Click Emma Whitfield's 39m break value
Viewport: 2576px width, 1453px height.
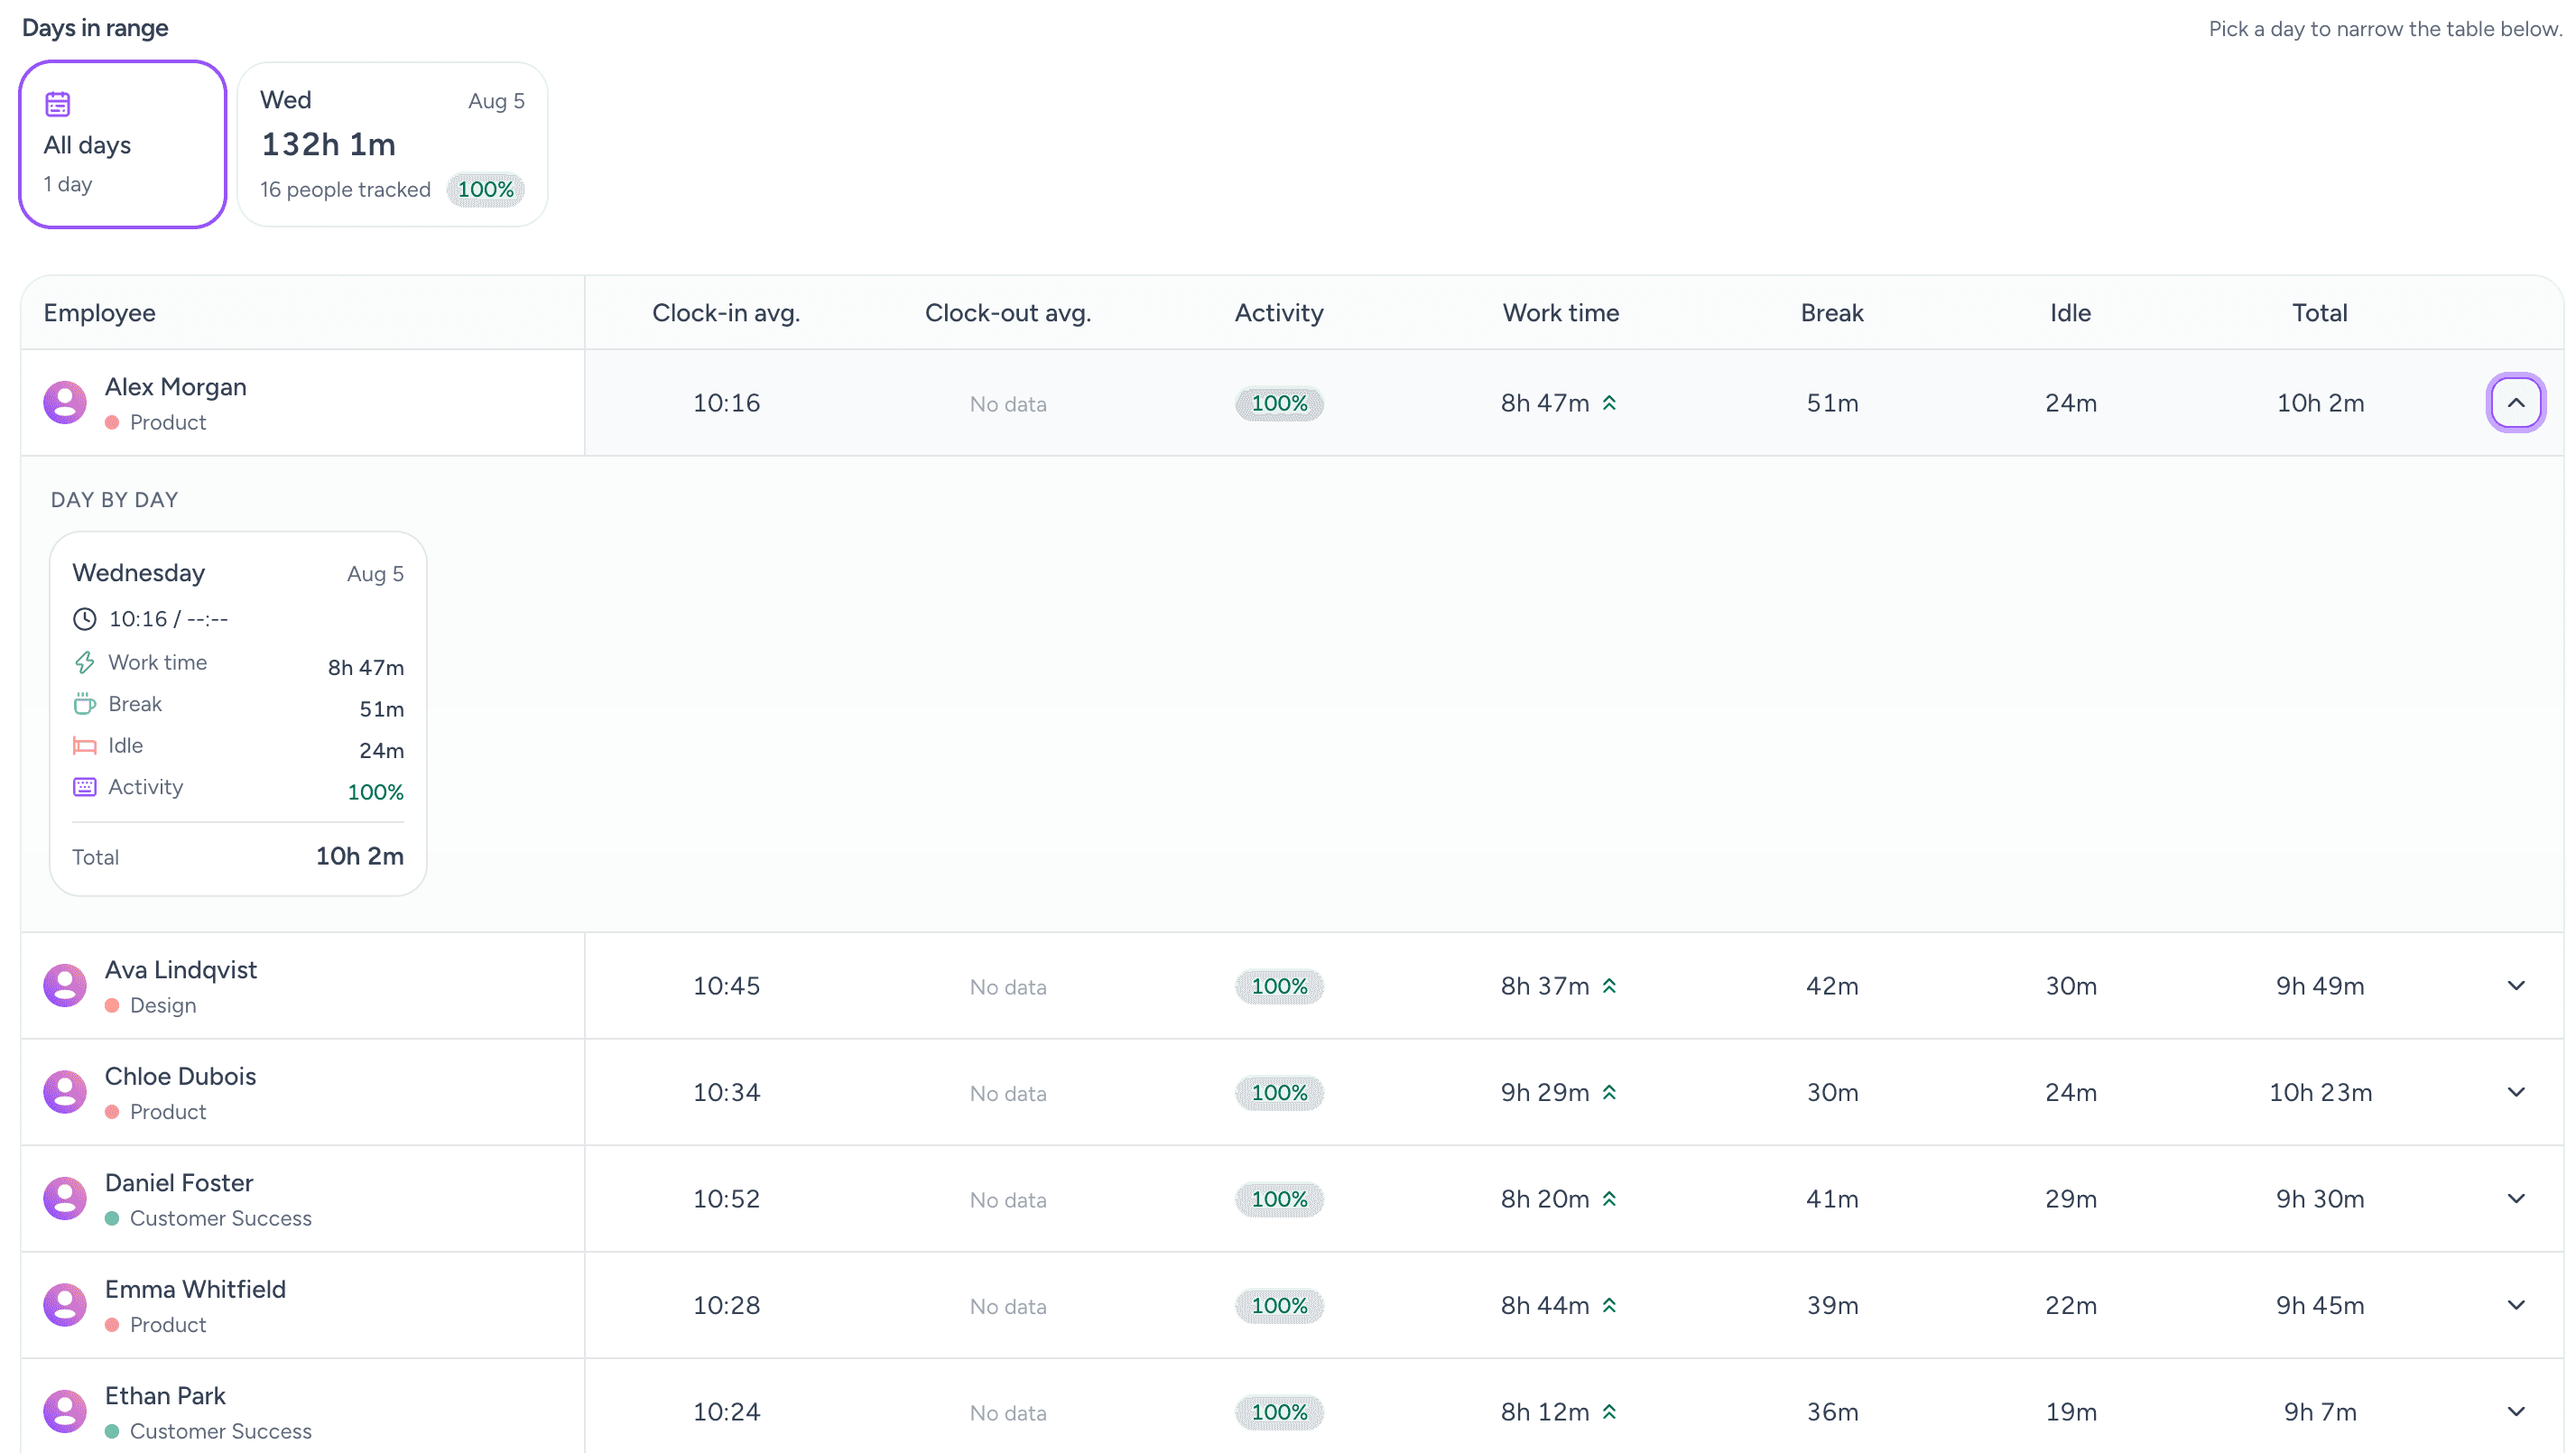point(1832,1305)
